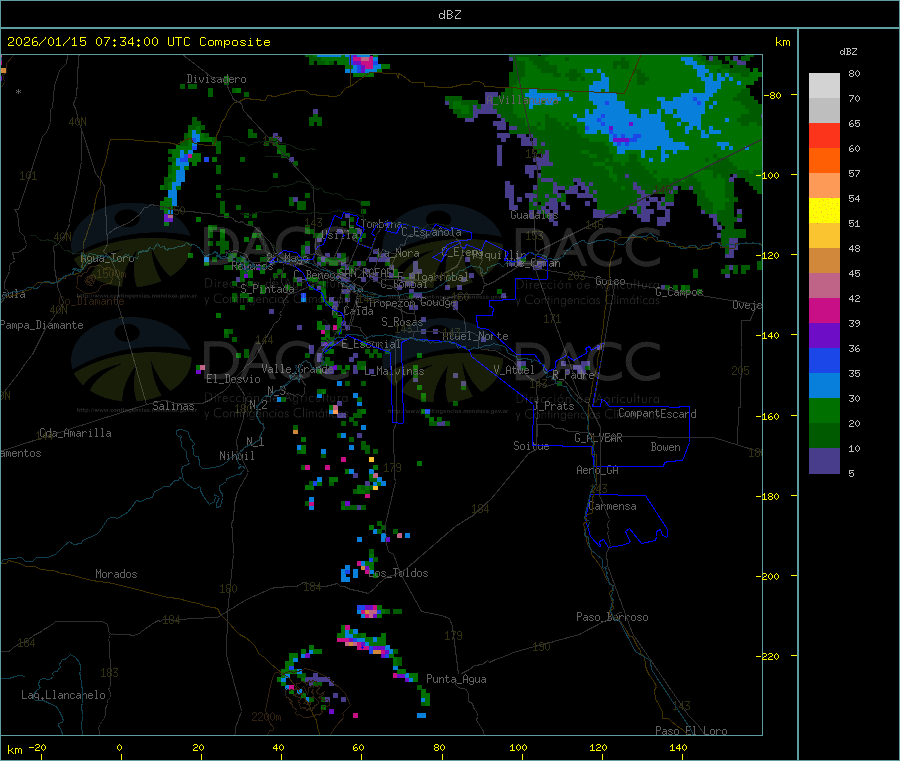This screenshot has width=900, height=761.
Task: Click the Los_Toldos map label
Action: click(x=398, y=573)
